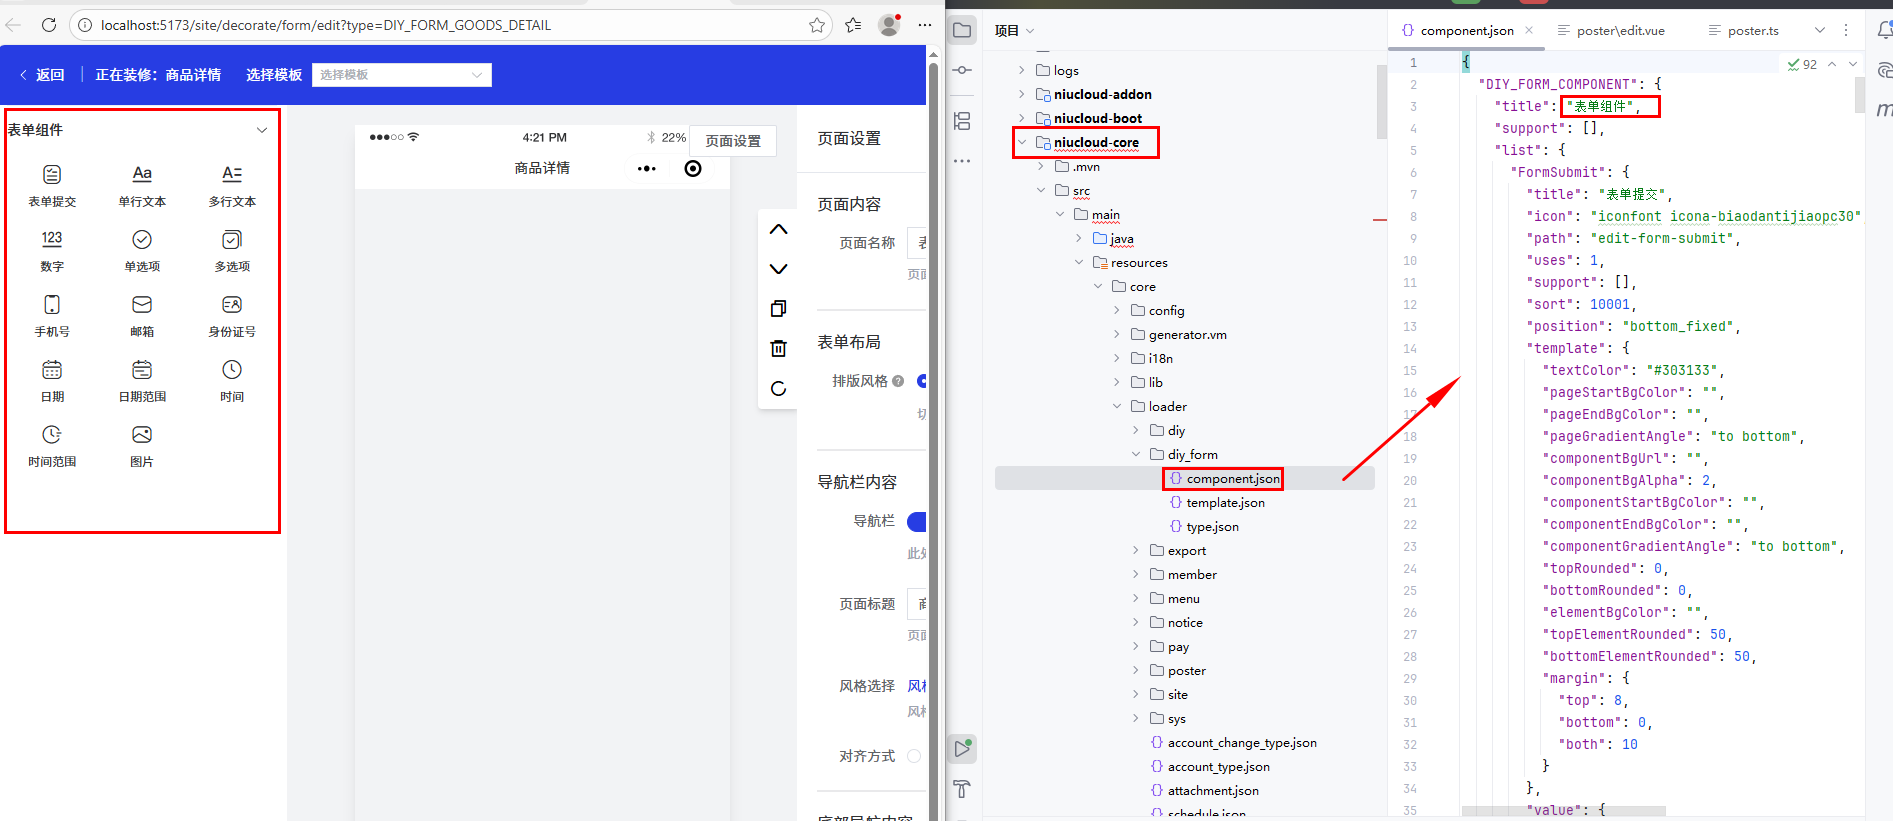
Task: Switch to the poster.ts editor tab
Action: click(x=1752, y=31)
